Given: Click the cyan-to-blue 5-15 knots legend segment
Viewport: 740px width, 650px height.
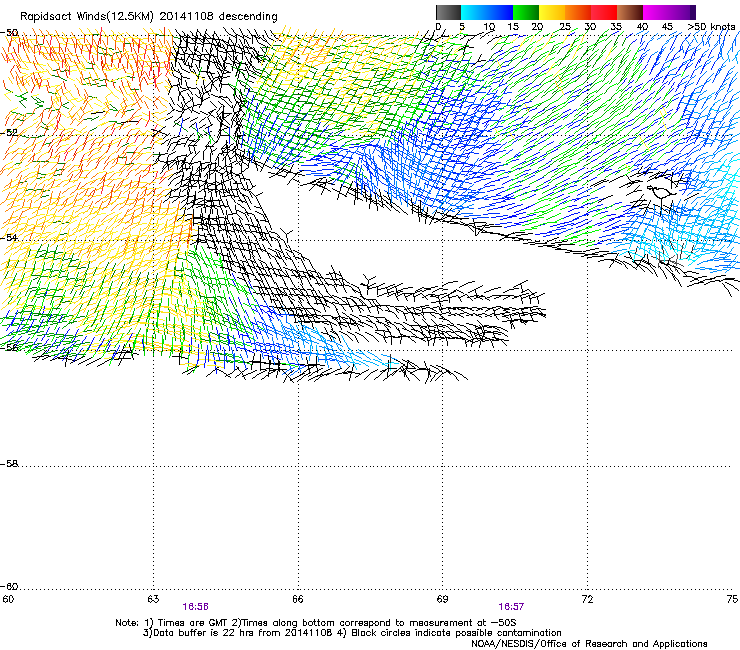Looking at the screenshot, I should click(x=486, y=12).
